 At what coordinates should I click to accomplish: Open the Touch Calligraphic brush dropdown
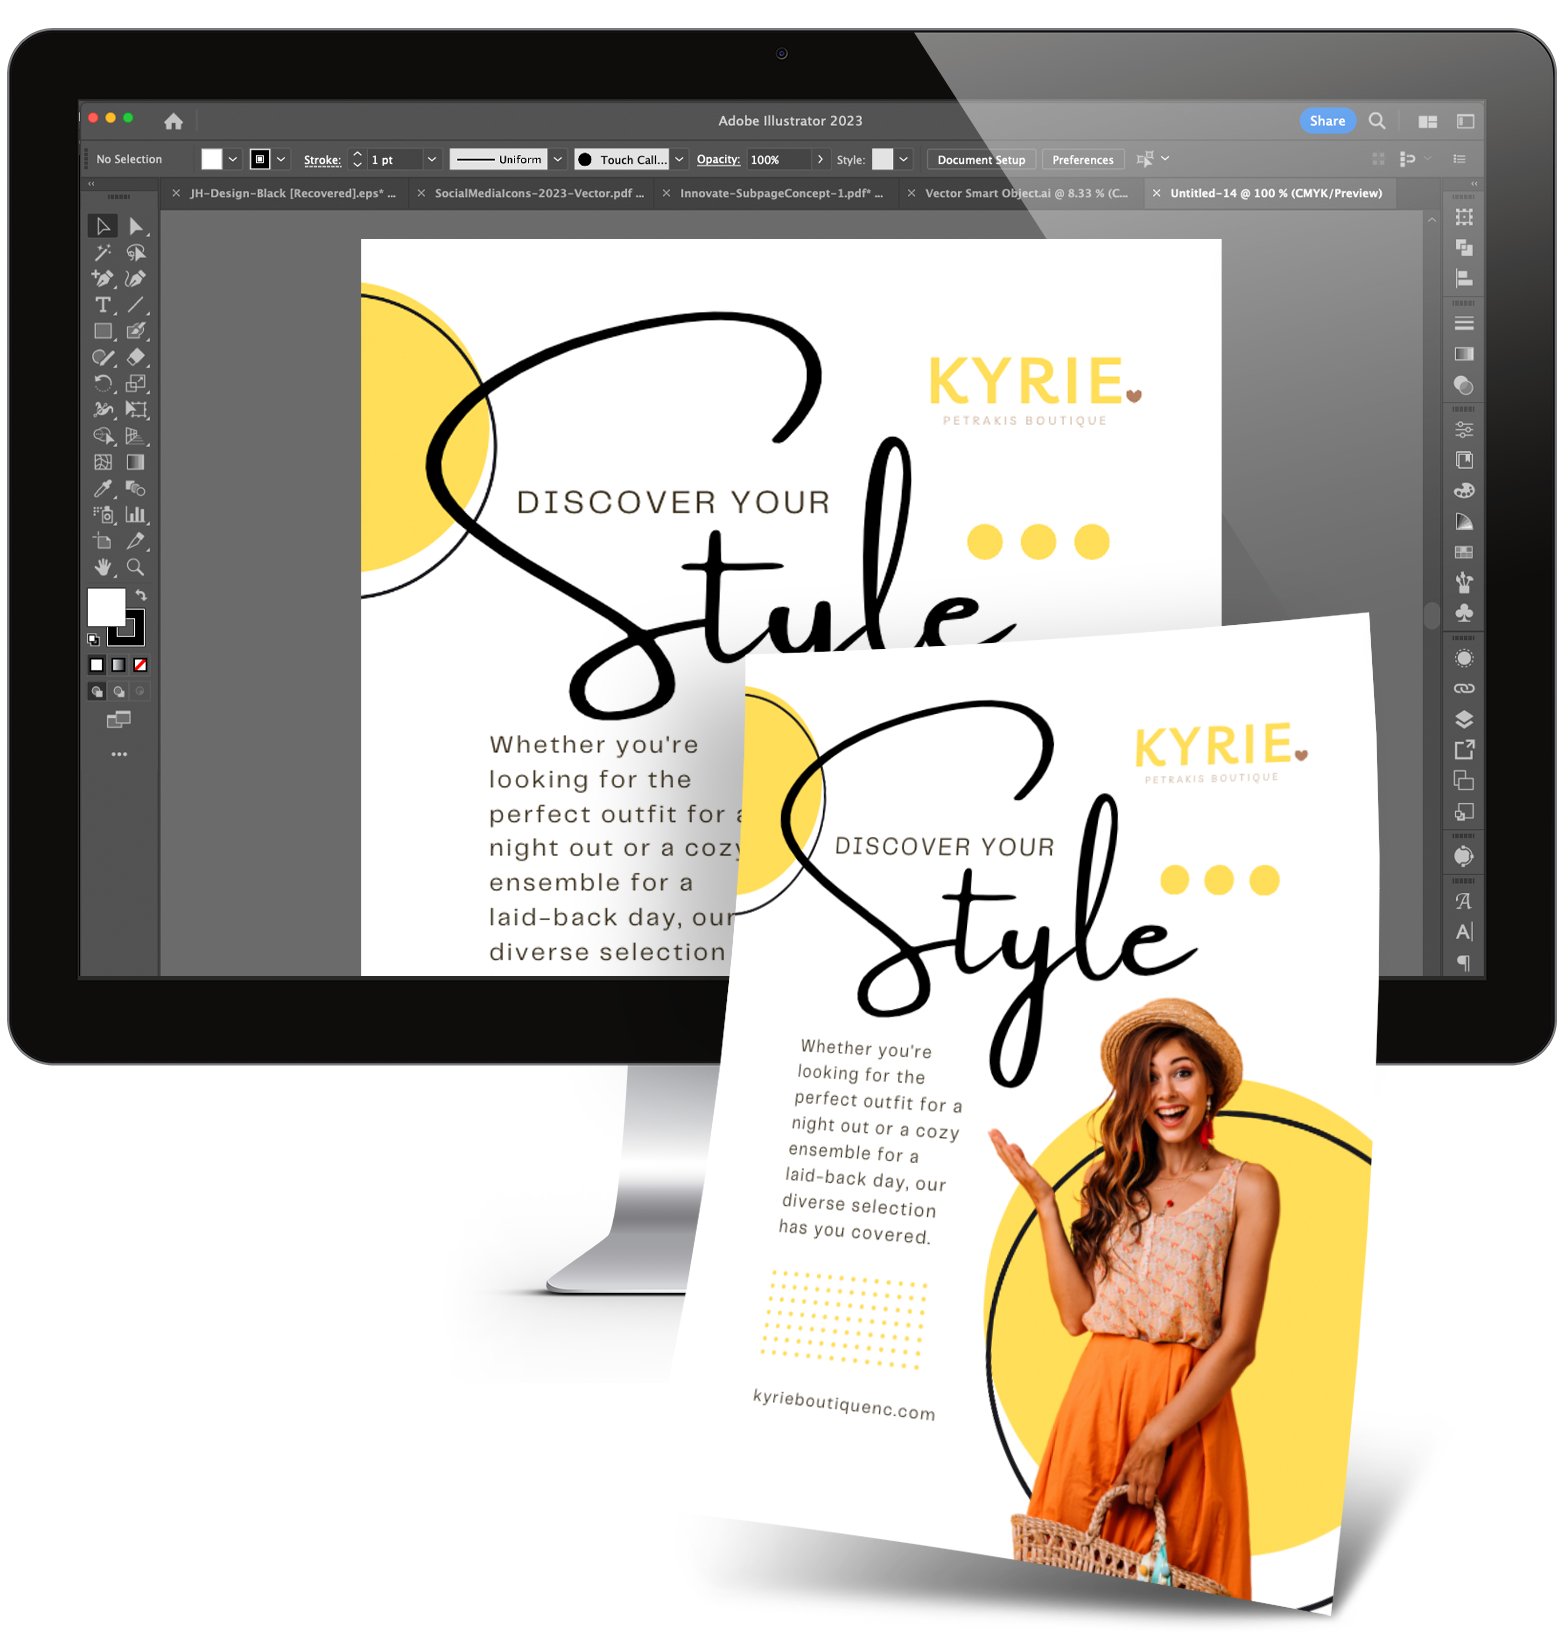tap(680, 160)
